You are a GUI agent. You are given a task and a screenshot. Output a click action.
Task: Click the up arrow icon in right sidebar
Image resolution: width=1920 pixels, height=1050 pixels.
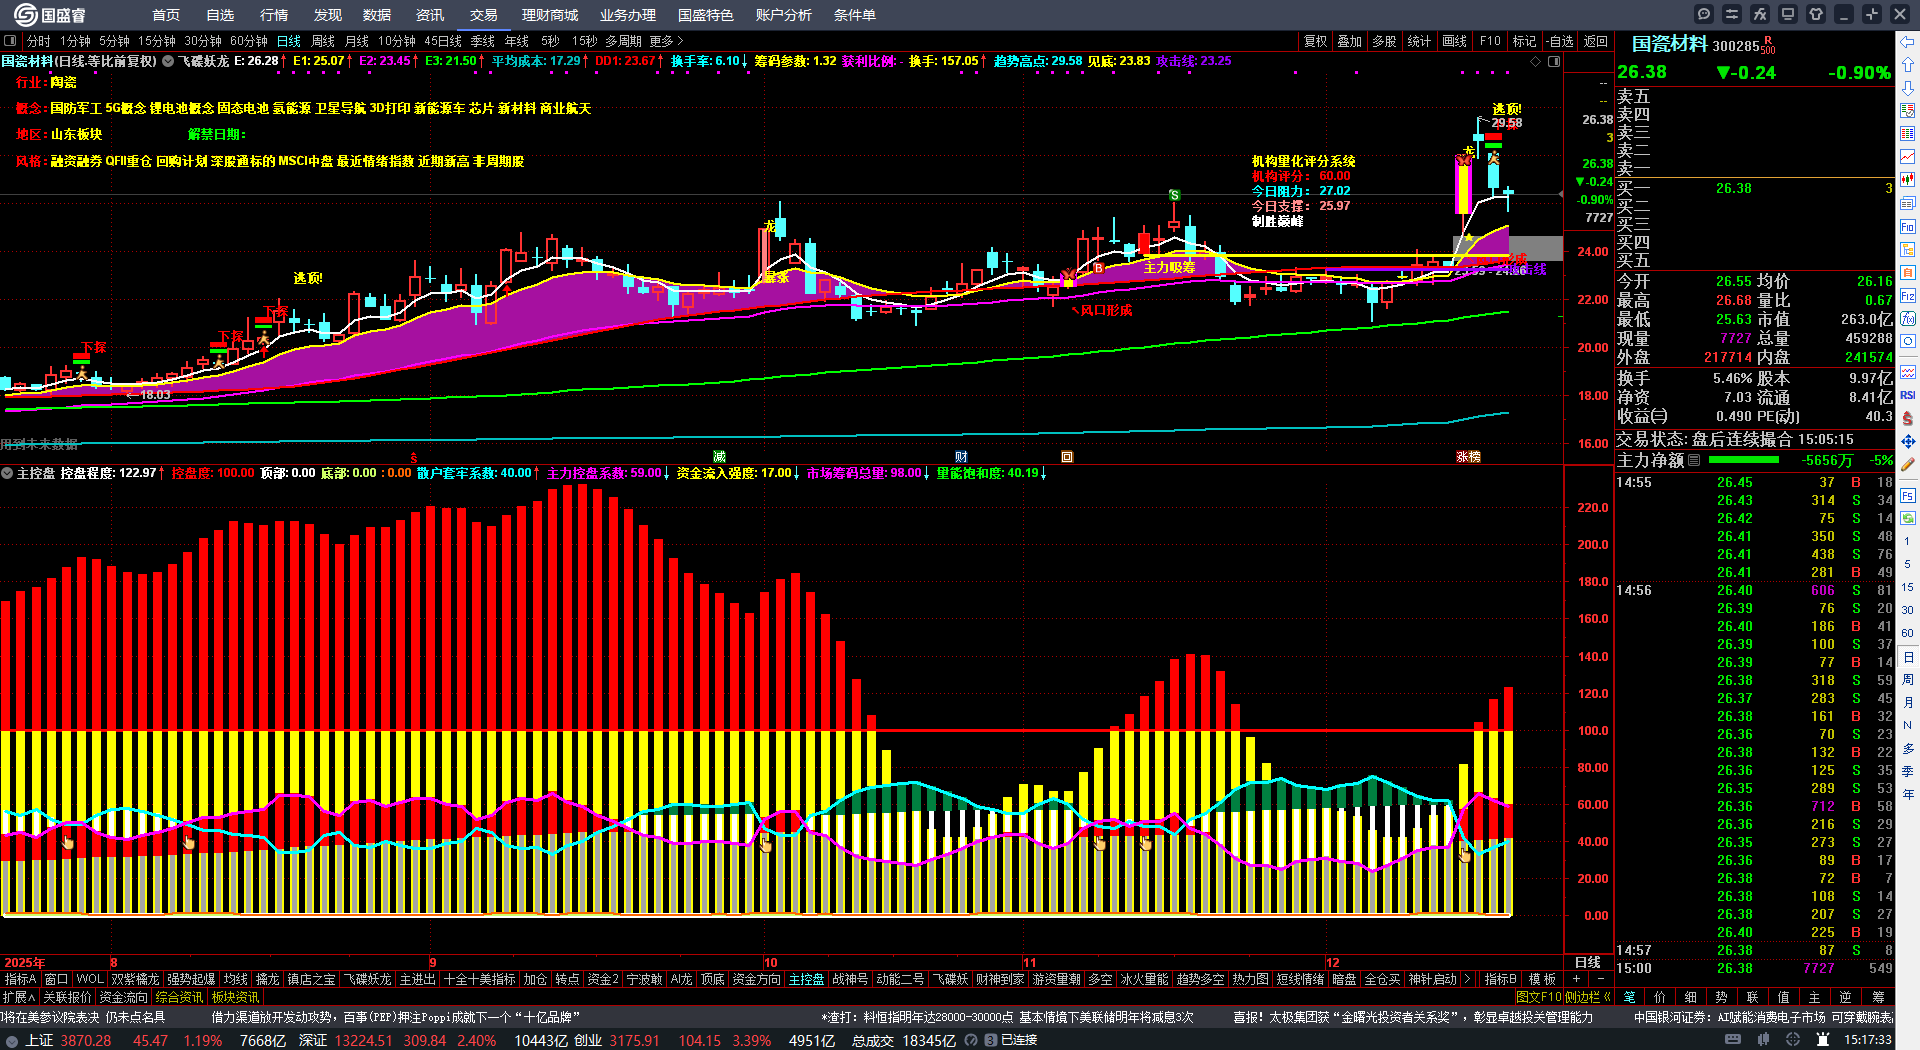point(1908,65)
